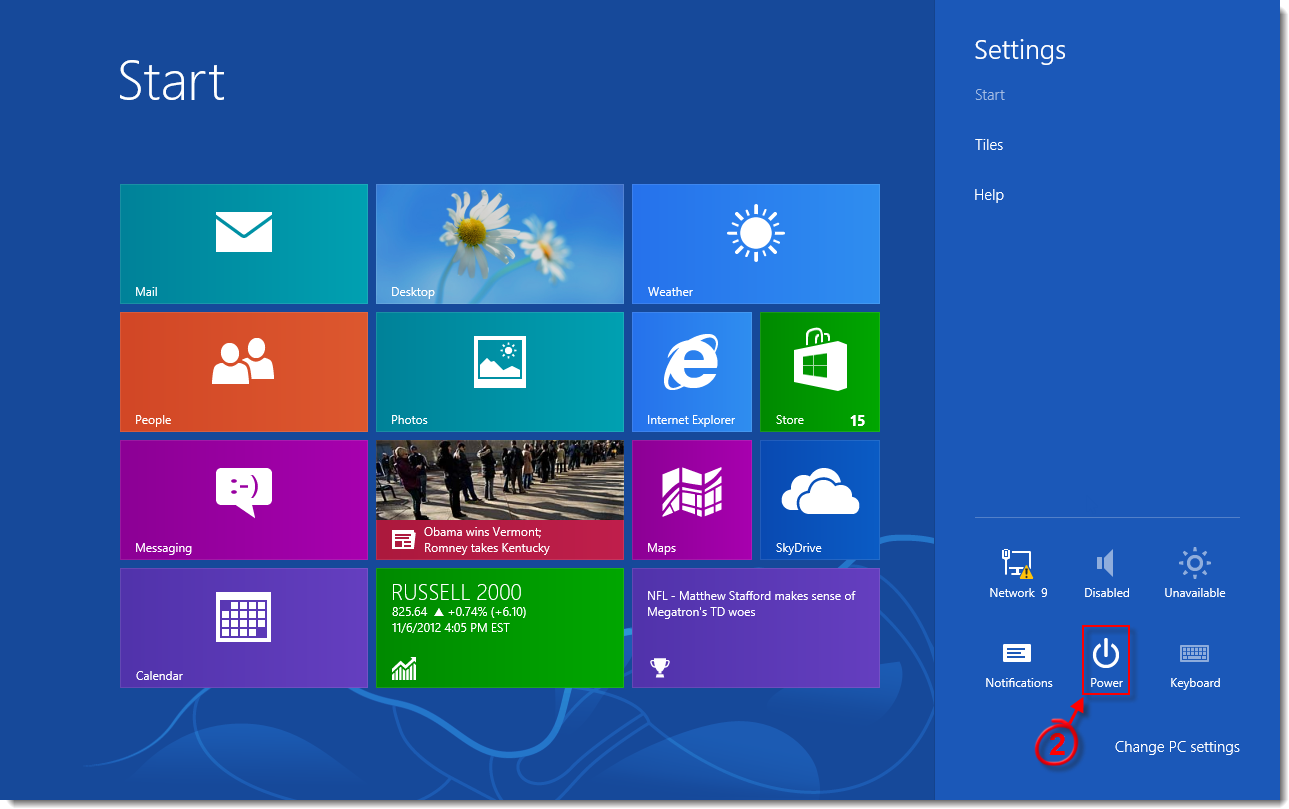Open the Mail tile
Viewport: 1289px width, 809px height.
tap(244, 244)
